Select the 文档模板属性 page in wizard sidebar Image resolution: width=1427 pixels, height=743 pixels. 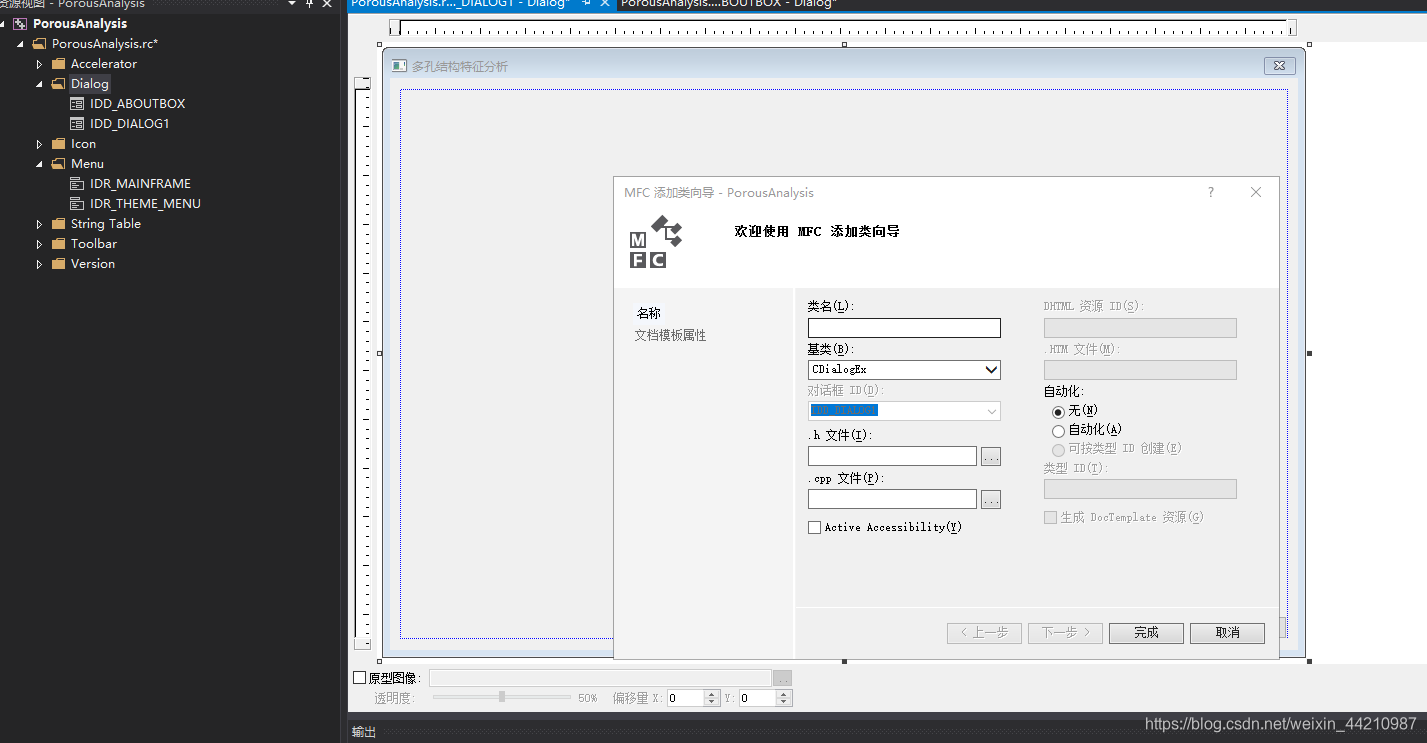click(670, 335)
